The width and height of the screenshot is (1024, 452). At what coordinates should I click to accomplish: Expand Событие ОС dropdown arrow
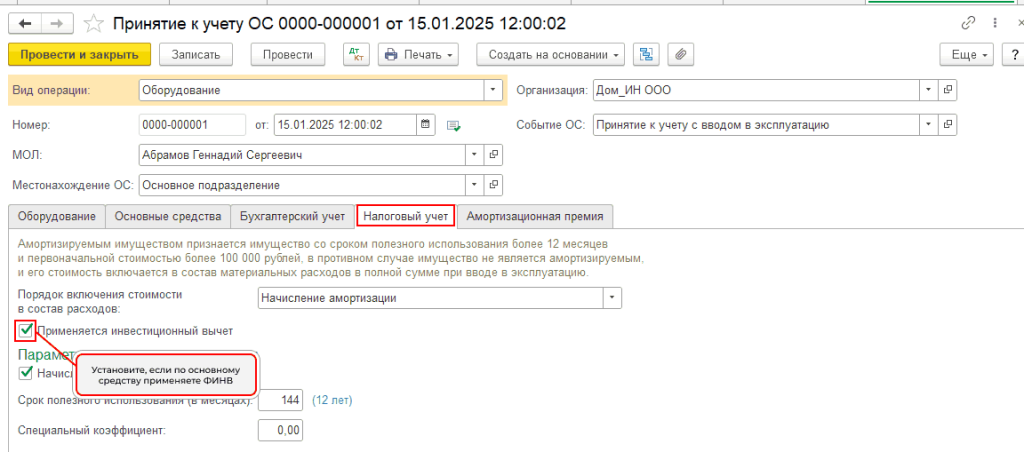click(929, 125)
